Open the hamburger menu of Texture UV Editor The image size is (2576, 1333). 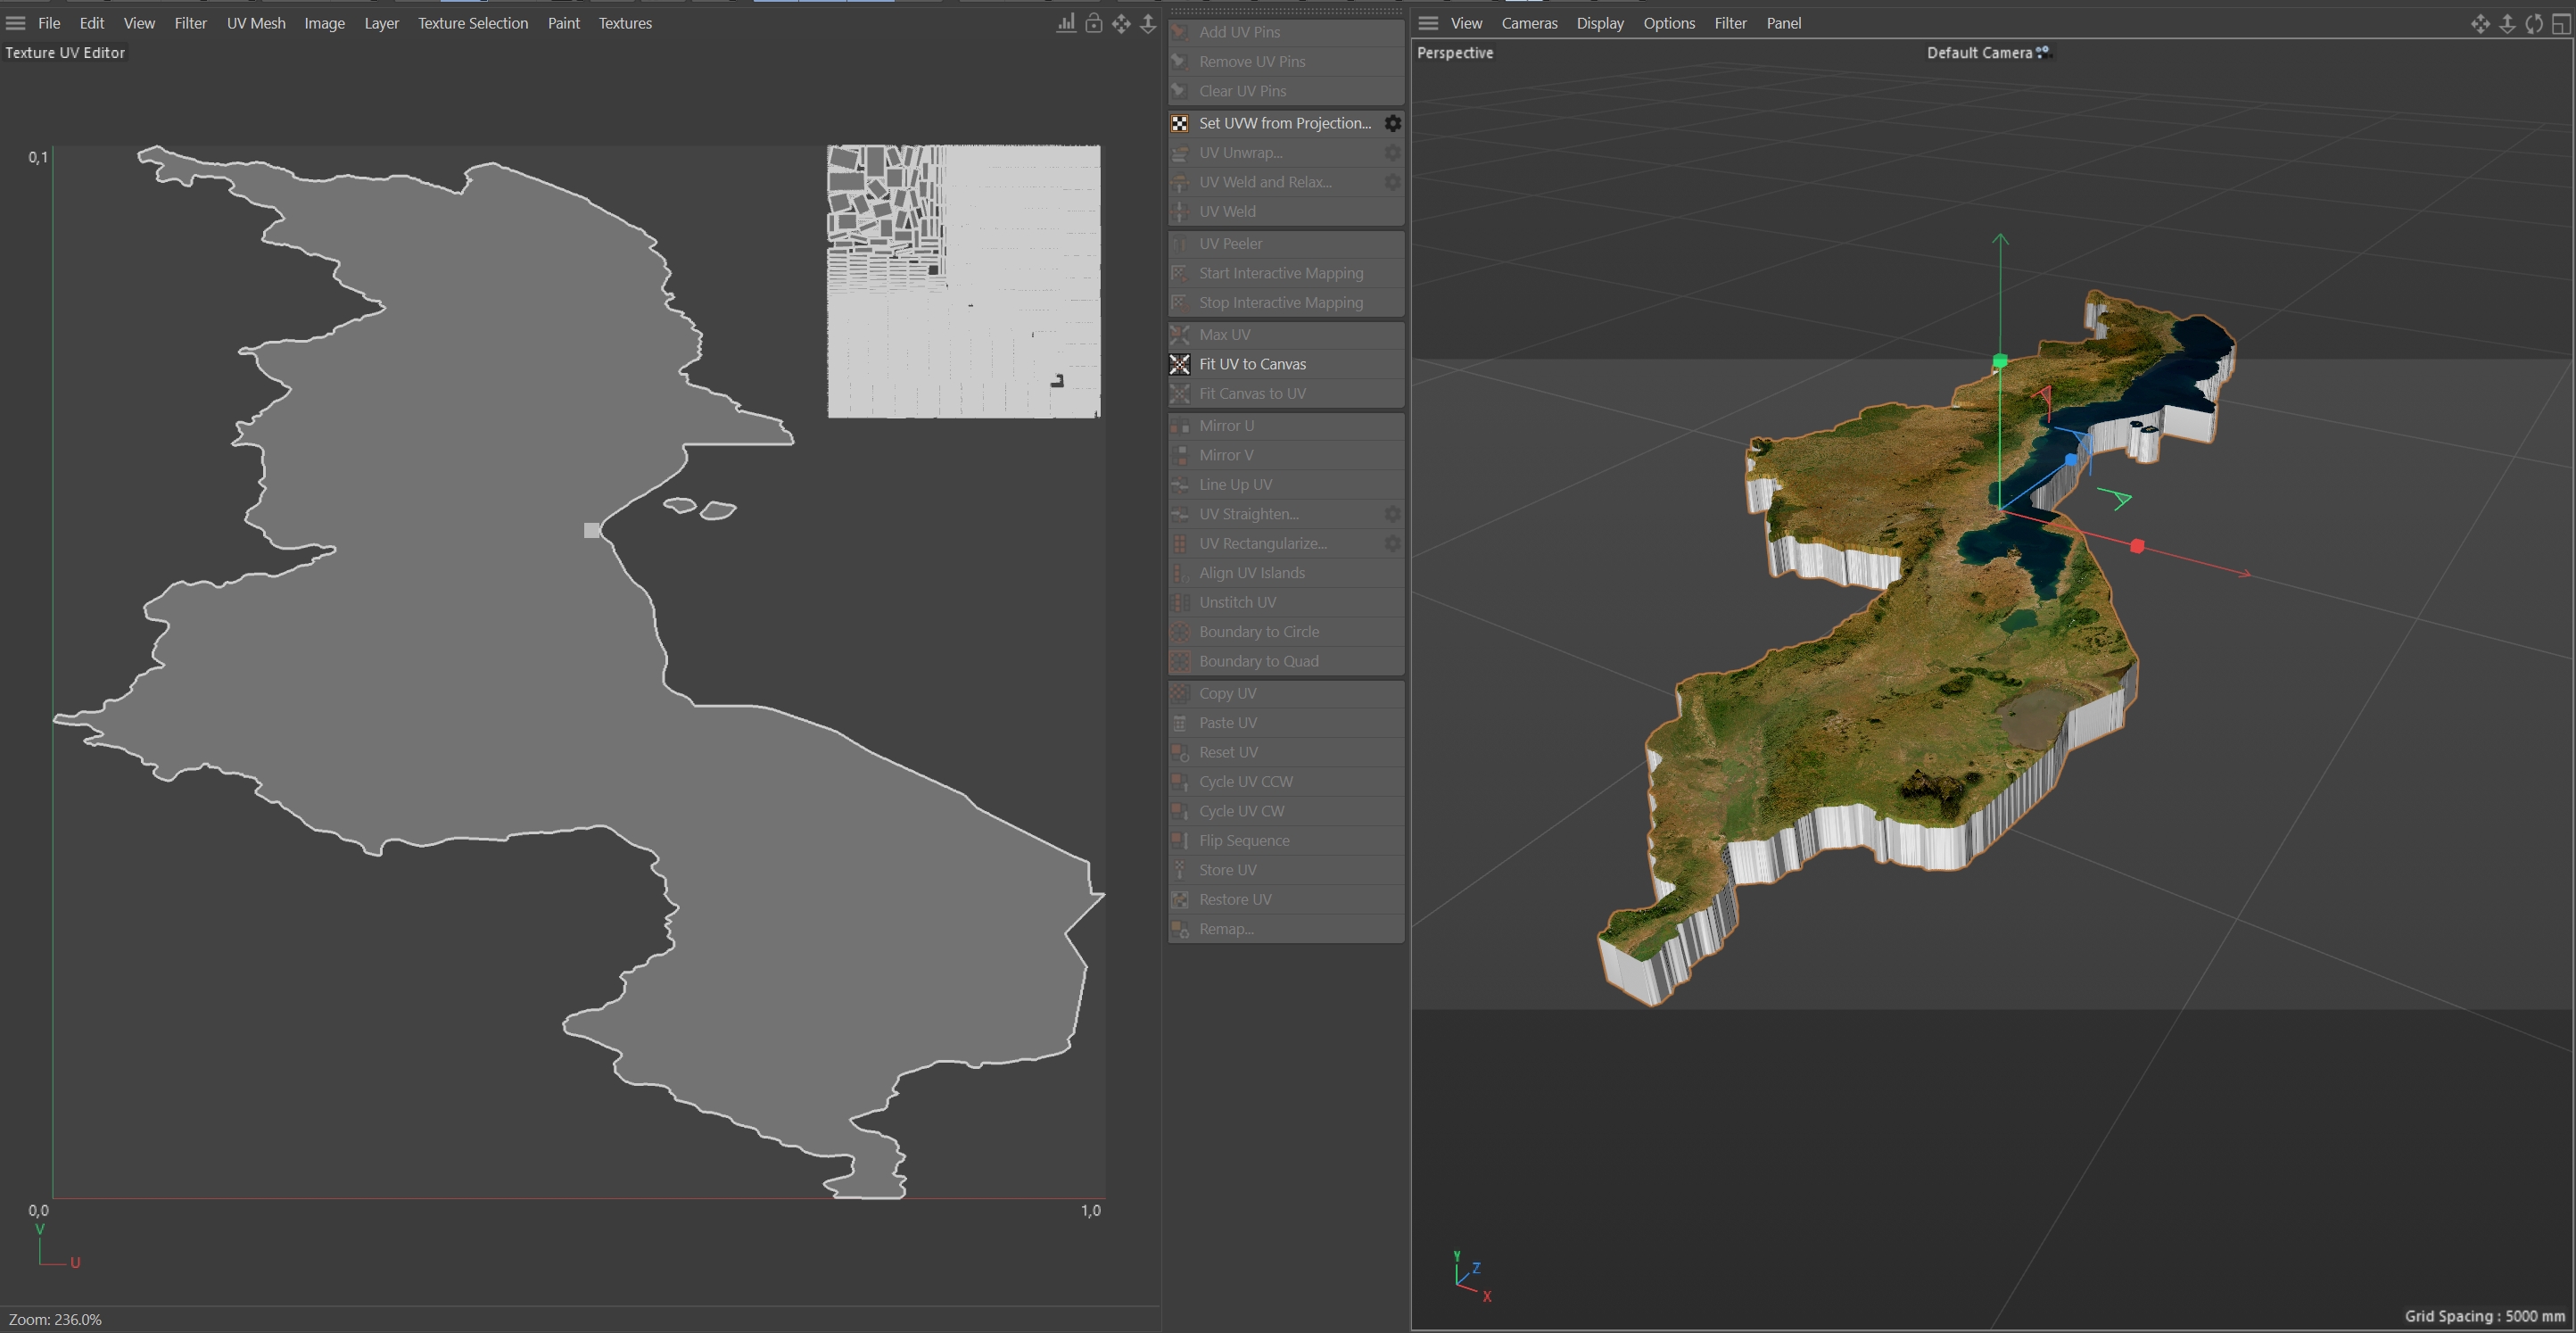(x=16, y=23)
